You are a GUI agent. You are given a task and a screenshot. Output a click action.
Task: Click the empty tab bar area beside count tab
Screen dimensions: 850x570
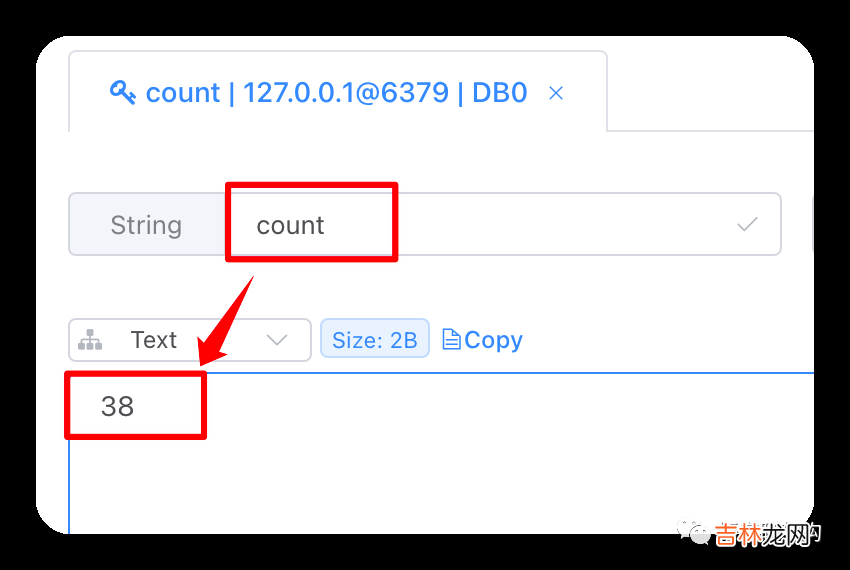coord(710,91)
